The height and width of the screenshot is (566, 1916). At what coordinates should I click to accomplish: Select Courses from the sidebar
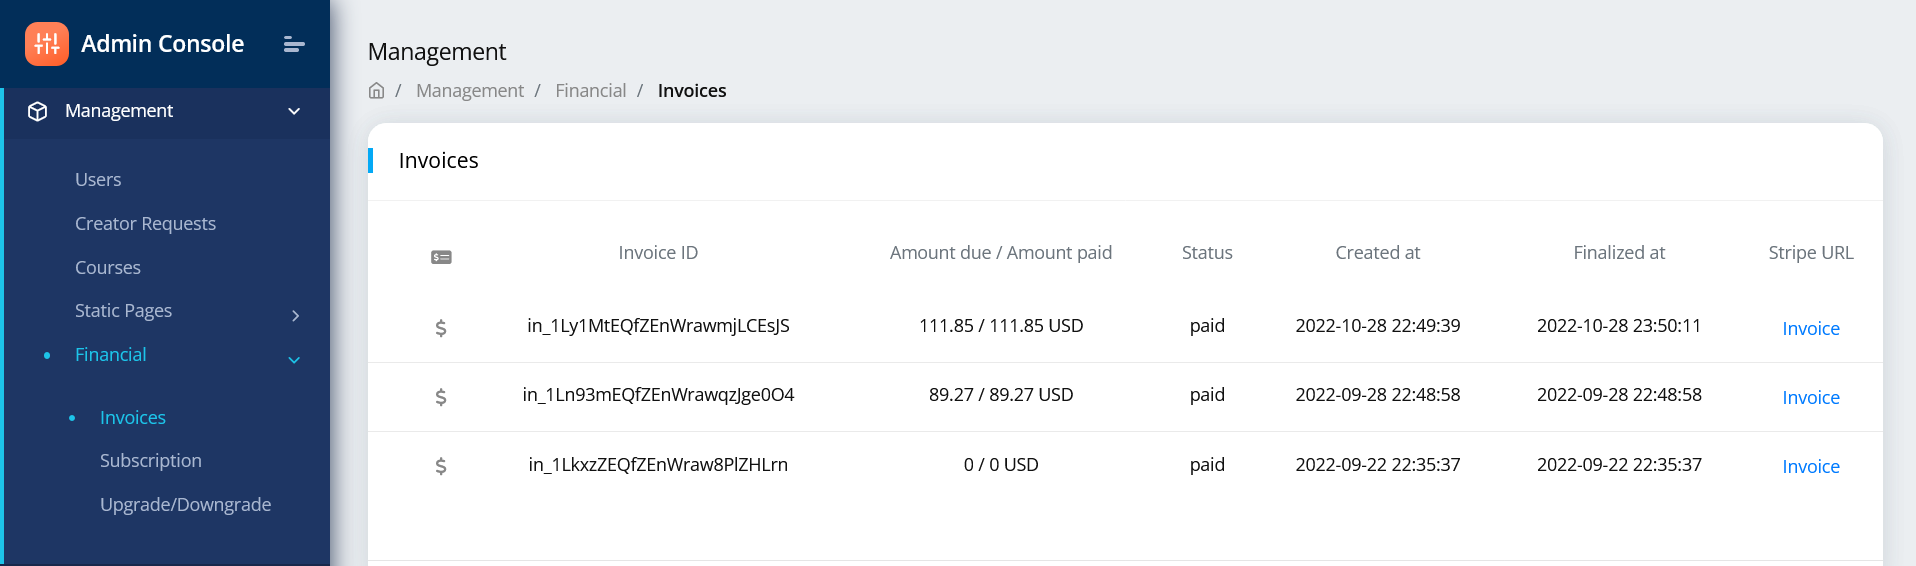pos(108,268)
